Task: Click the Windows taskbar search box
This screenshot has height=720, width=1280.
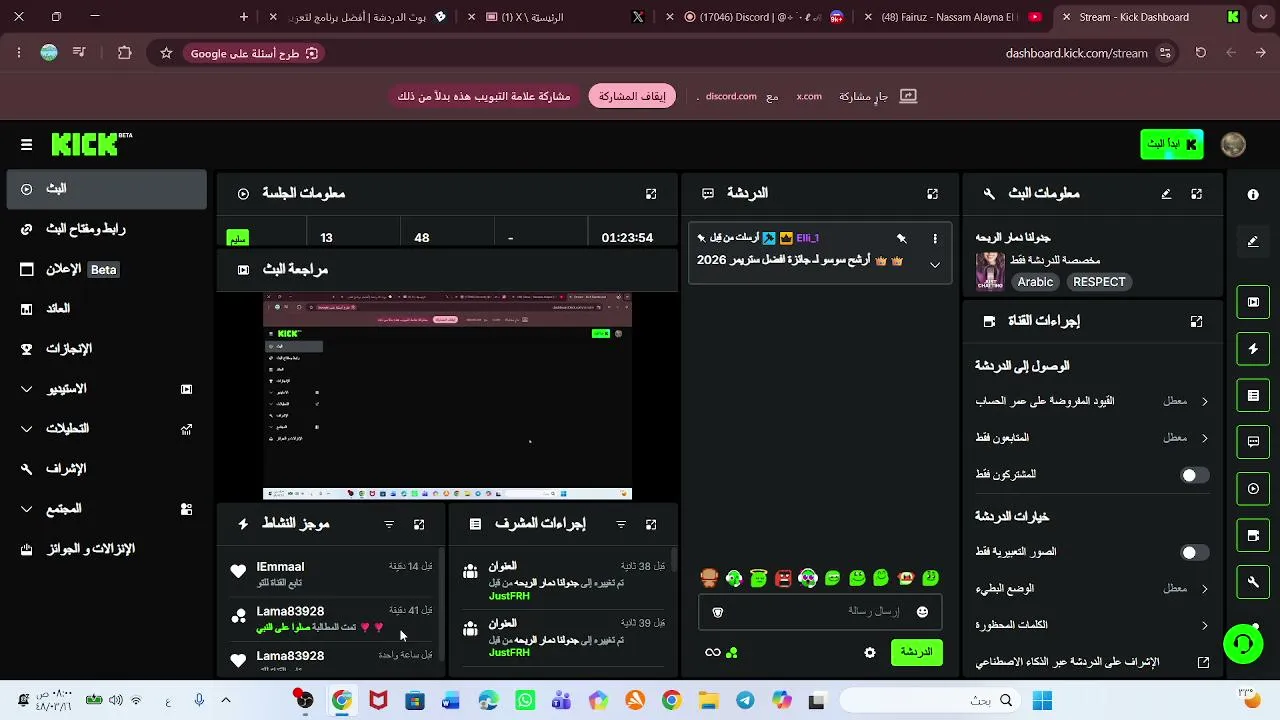Action: 930,701
